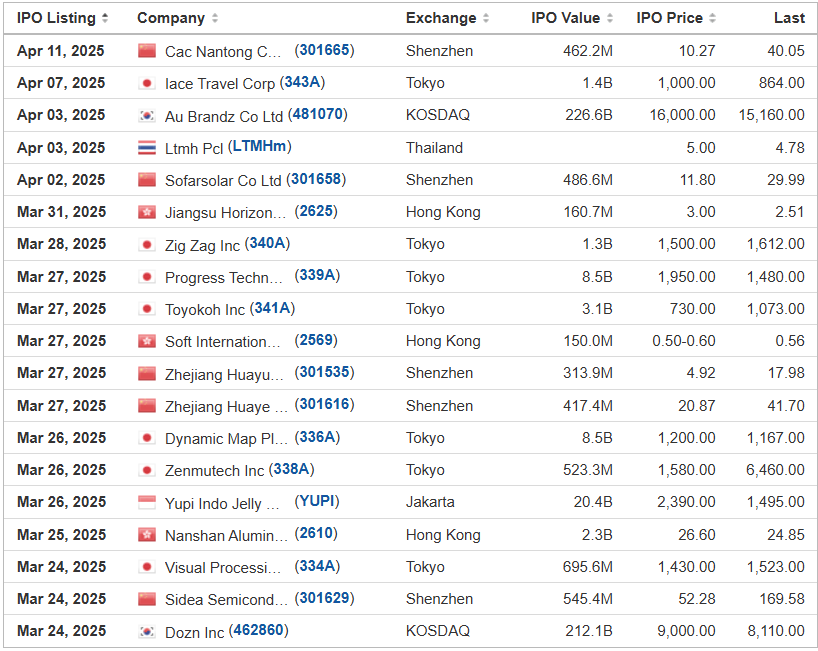Viewport: 818px width, 651px height.
Task: Open ticker link 2625
Action: click(x=316, y=211)
